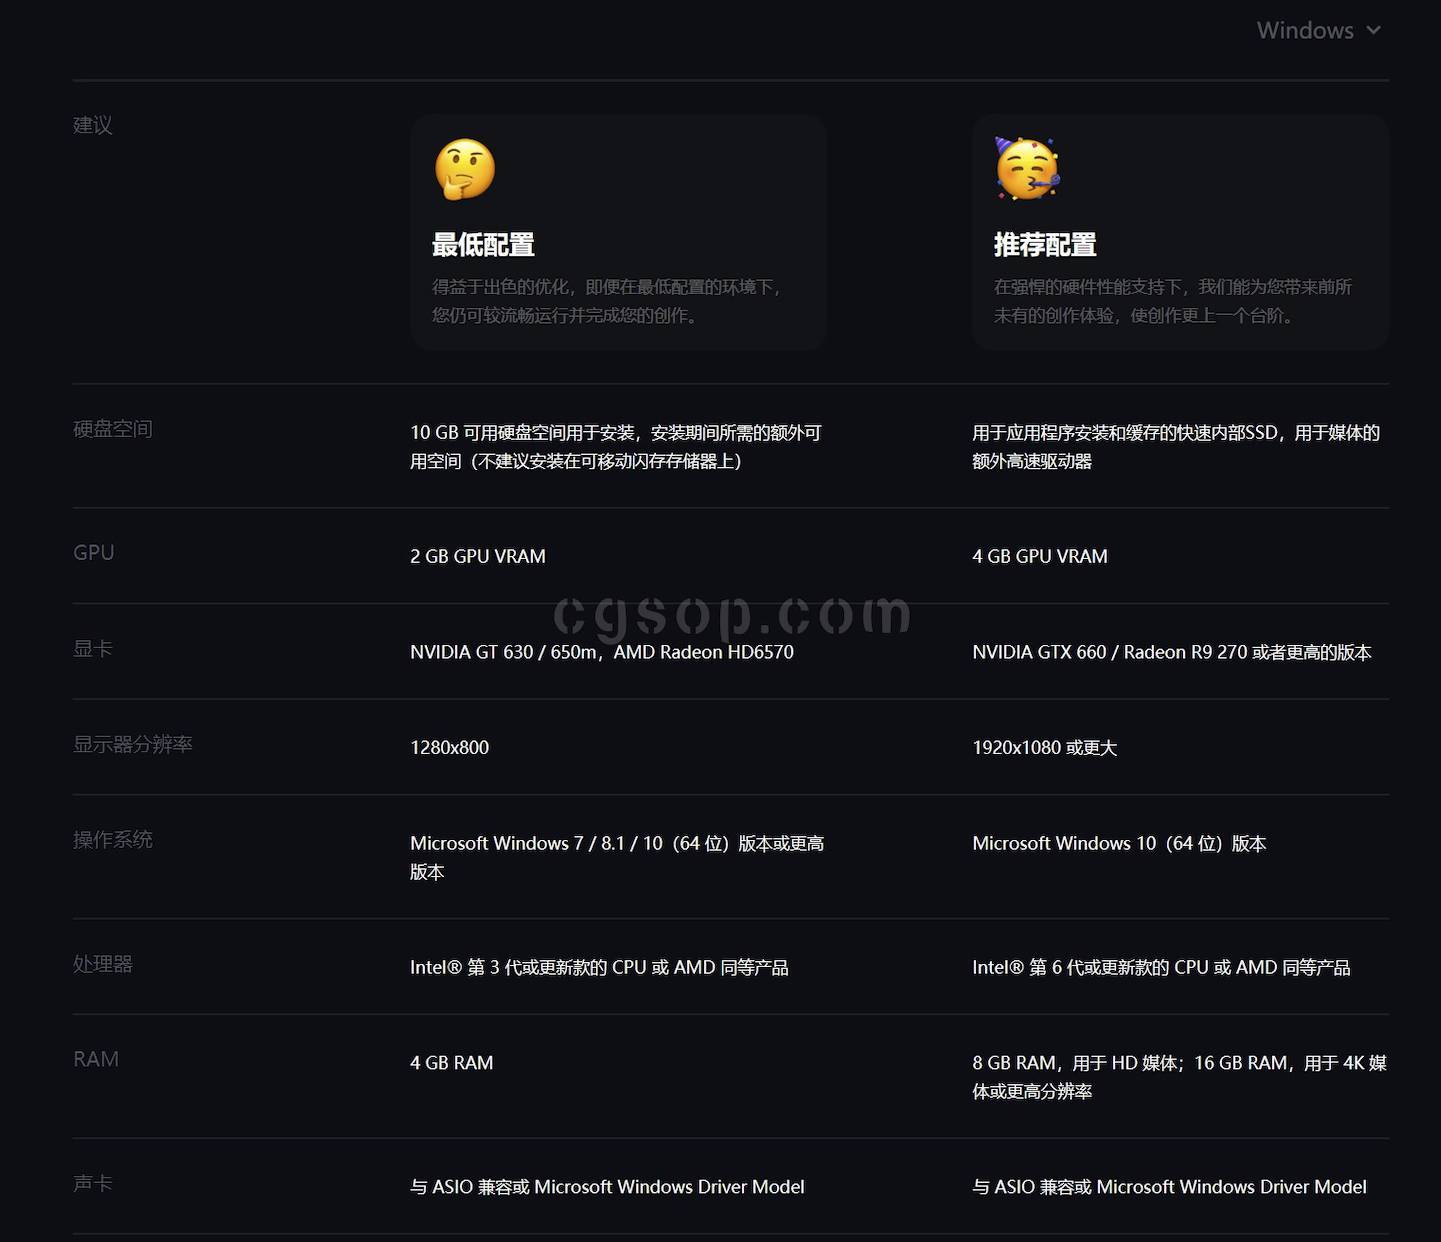
Task: Click the 4 GB RAM minimum value
Action: (x=452, y=1063)
